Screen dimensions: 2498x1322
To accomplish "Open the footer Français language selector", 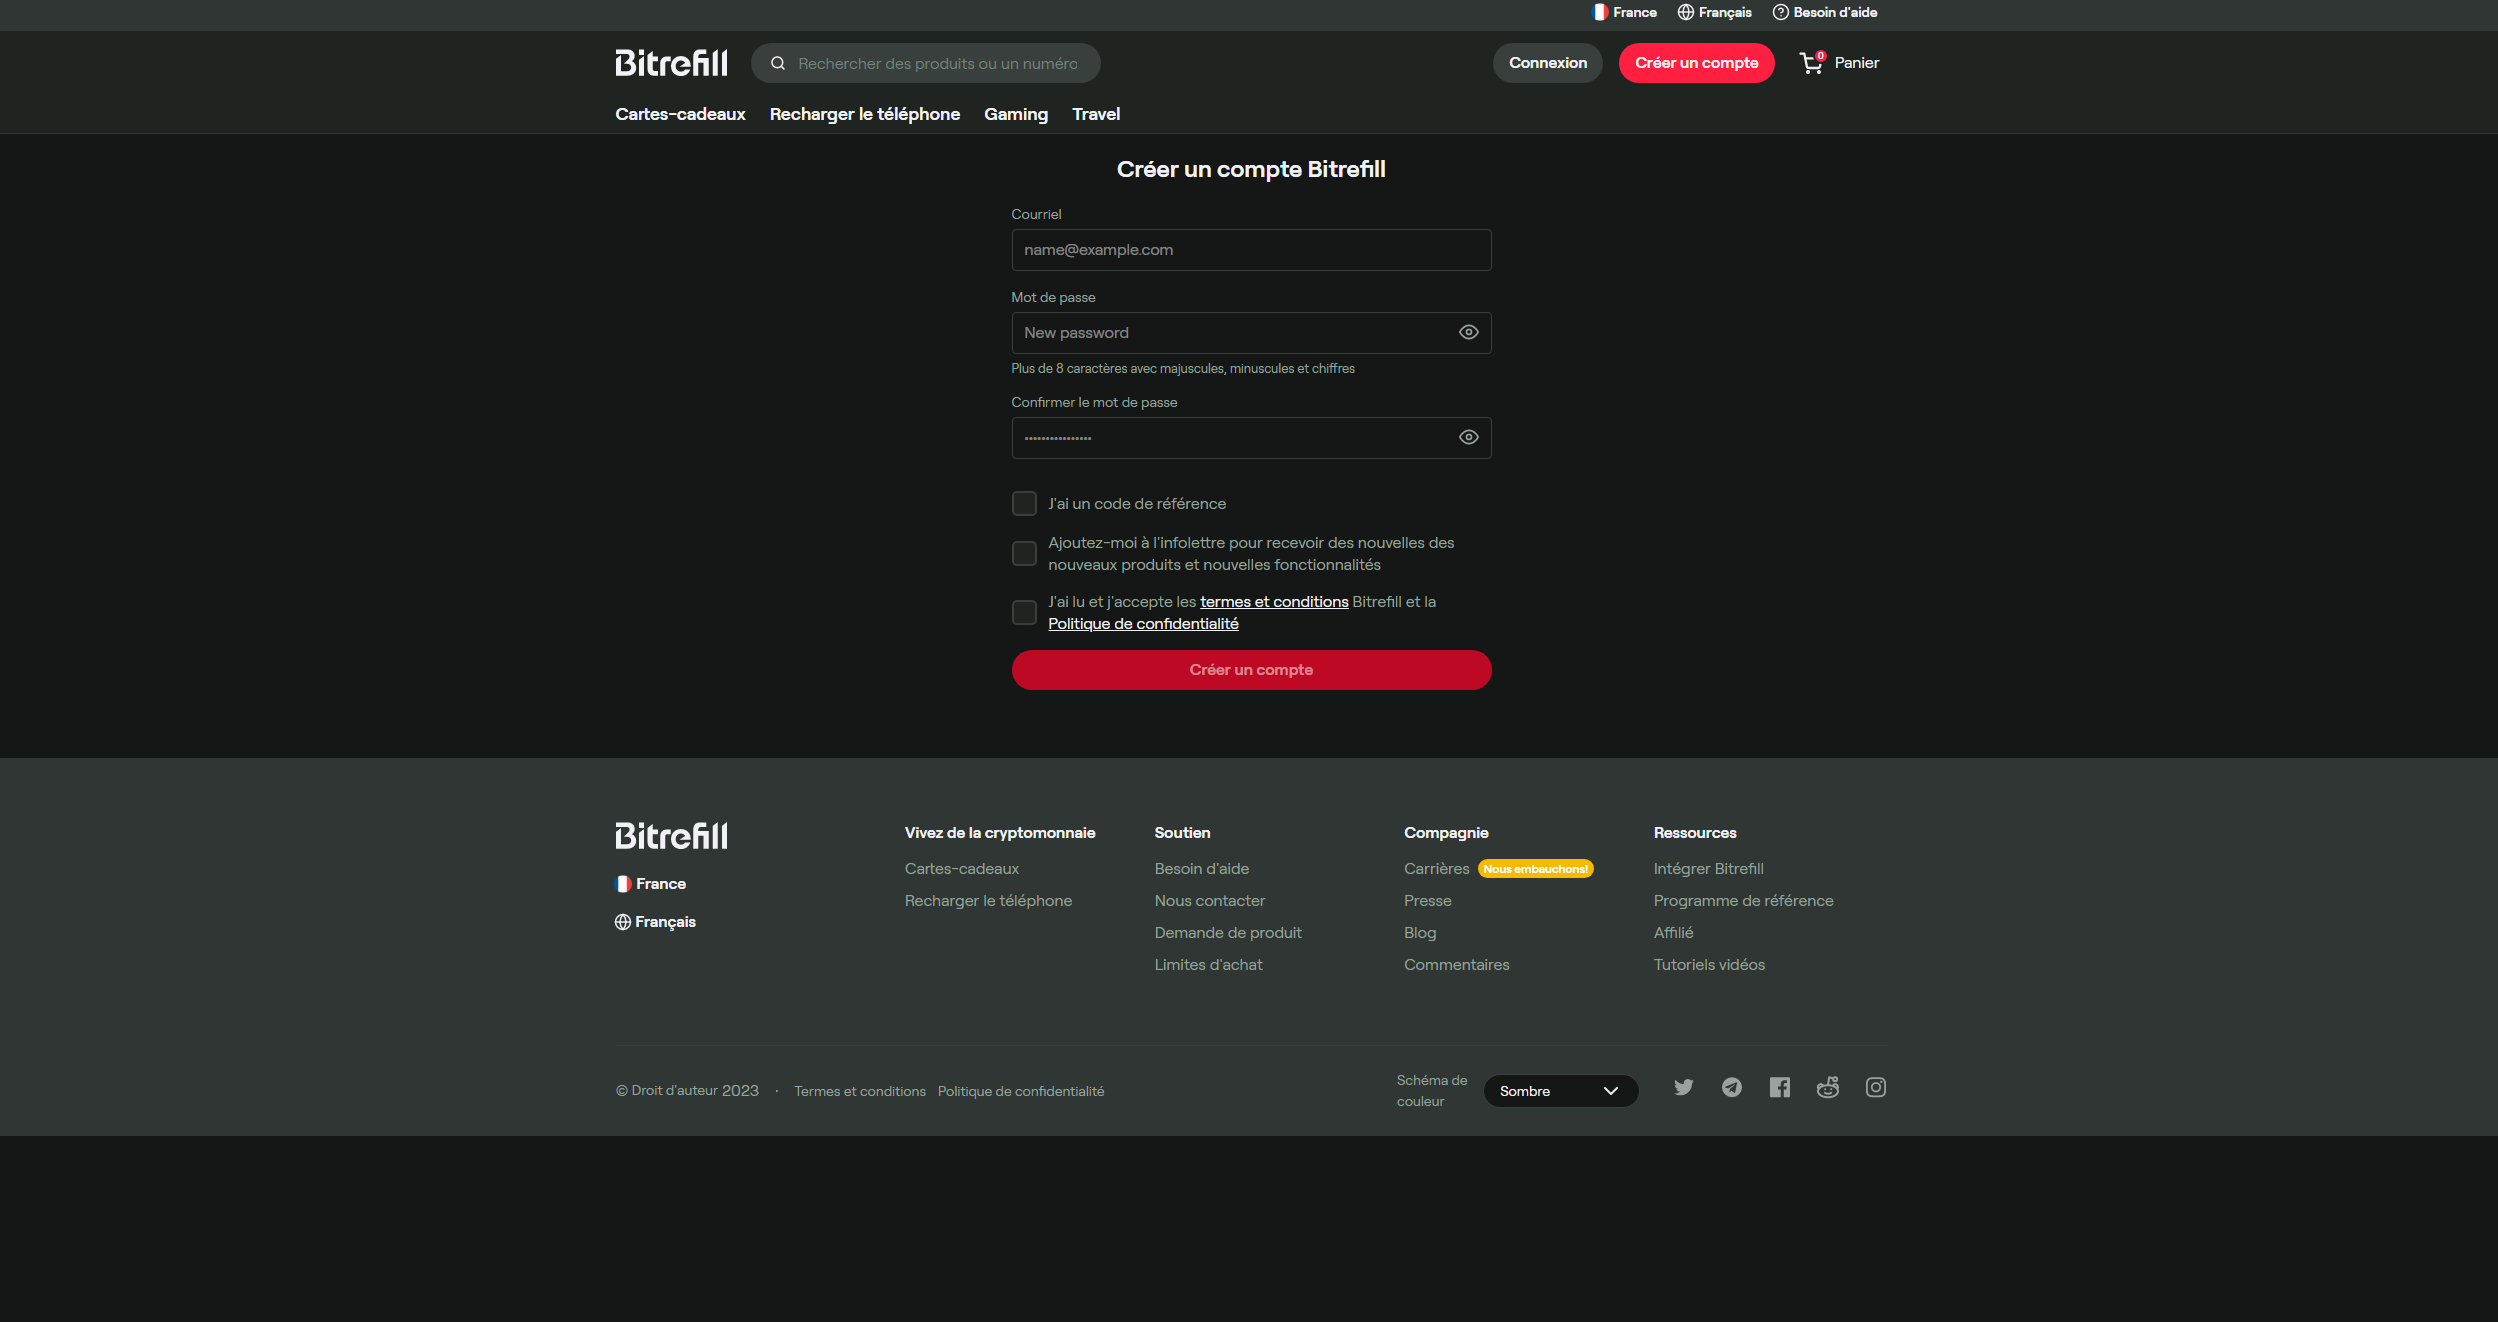I will tap(656, 922).
